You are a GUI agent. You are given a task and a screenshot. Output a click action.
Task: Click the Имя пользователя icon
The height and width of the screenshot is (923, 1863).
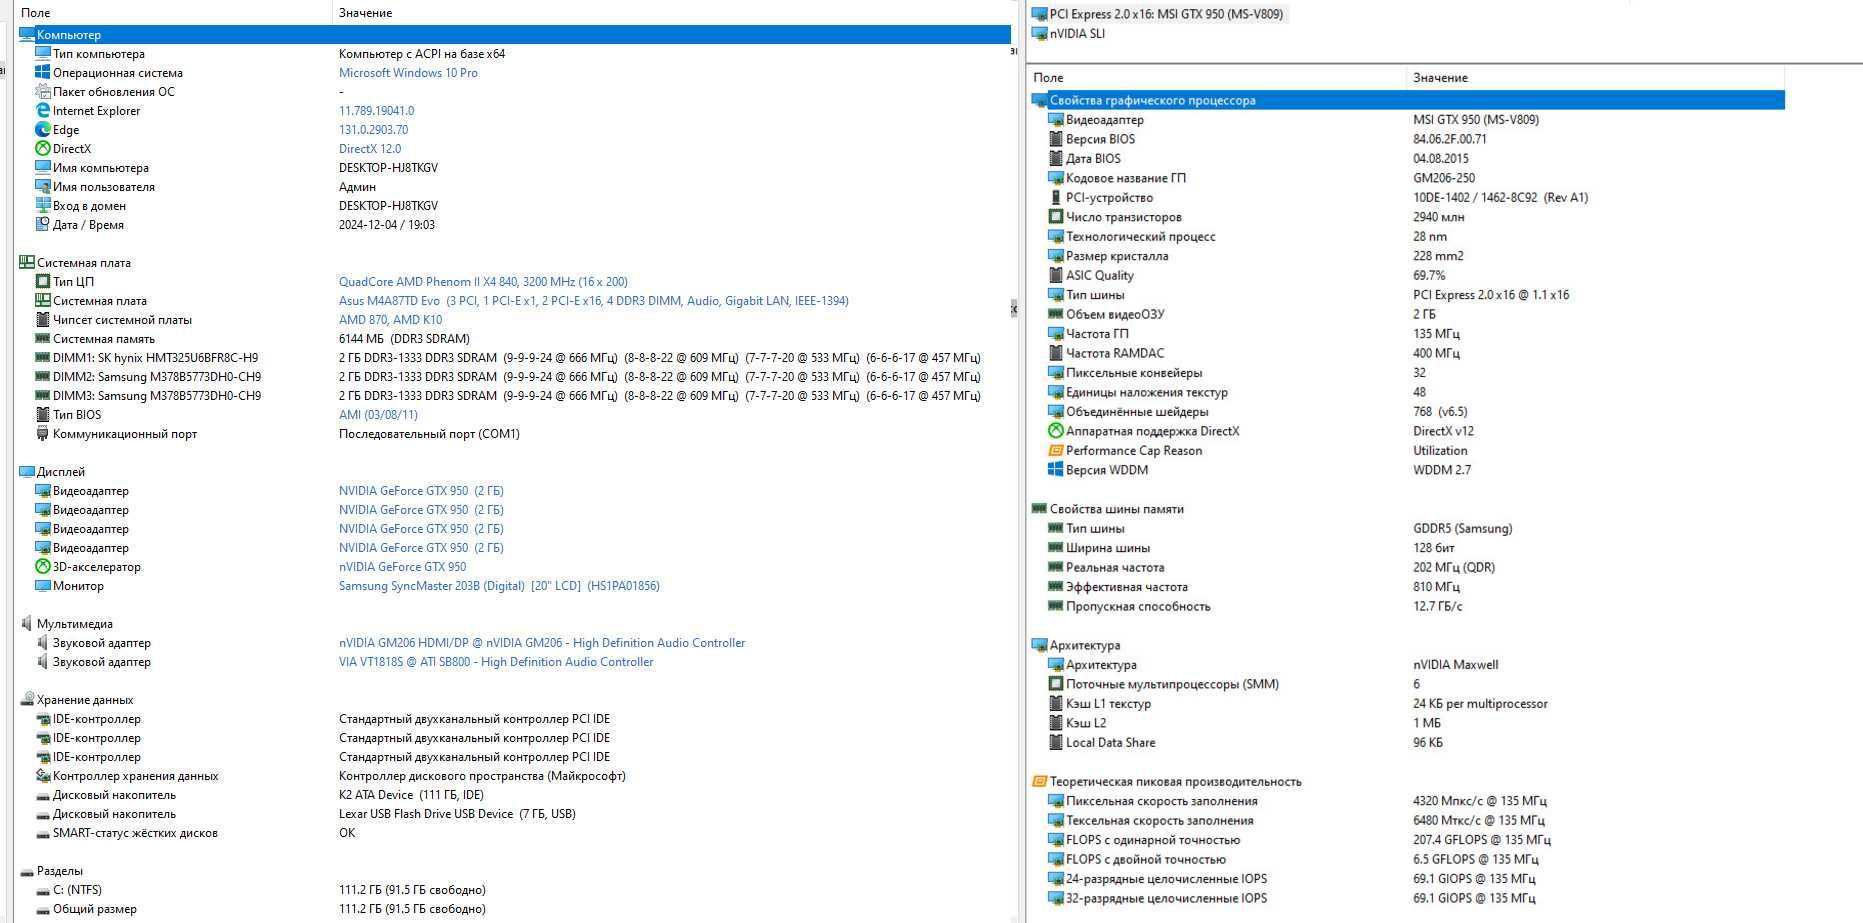point(42,186)
